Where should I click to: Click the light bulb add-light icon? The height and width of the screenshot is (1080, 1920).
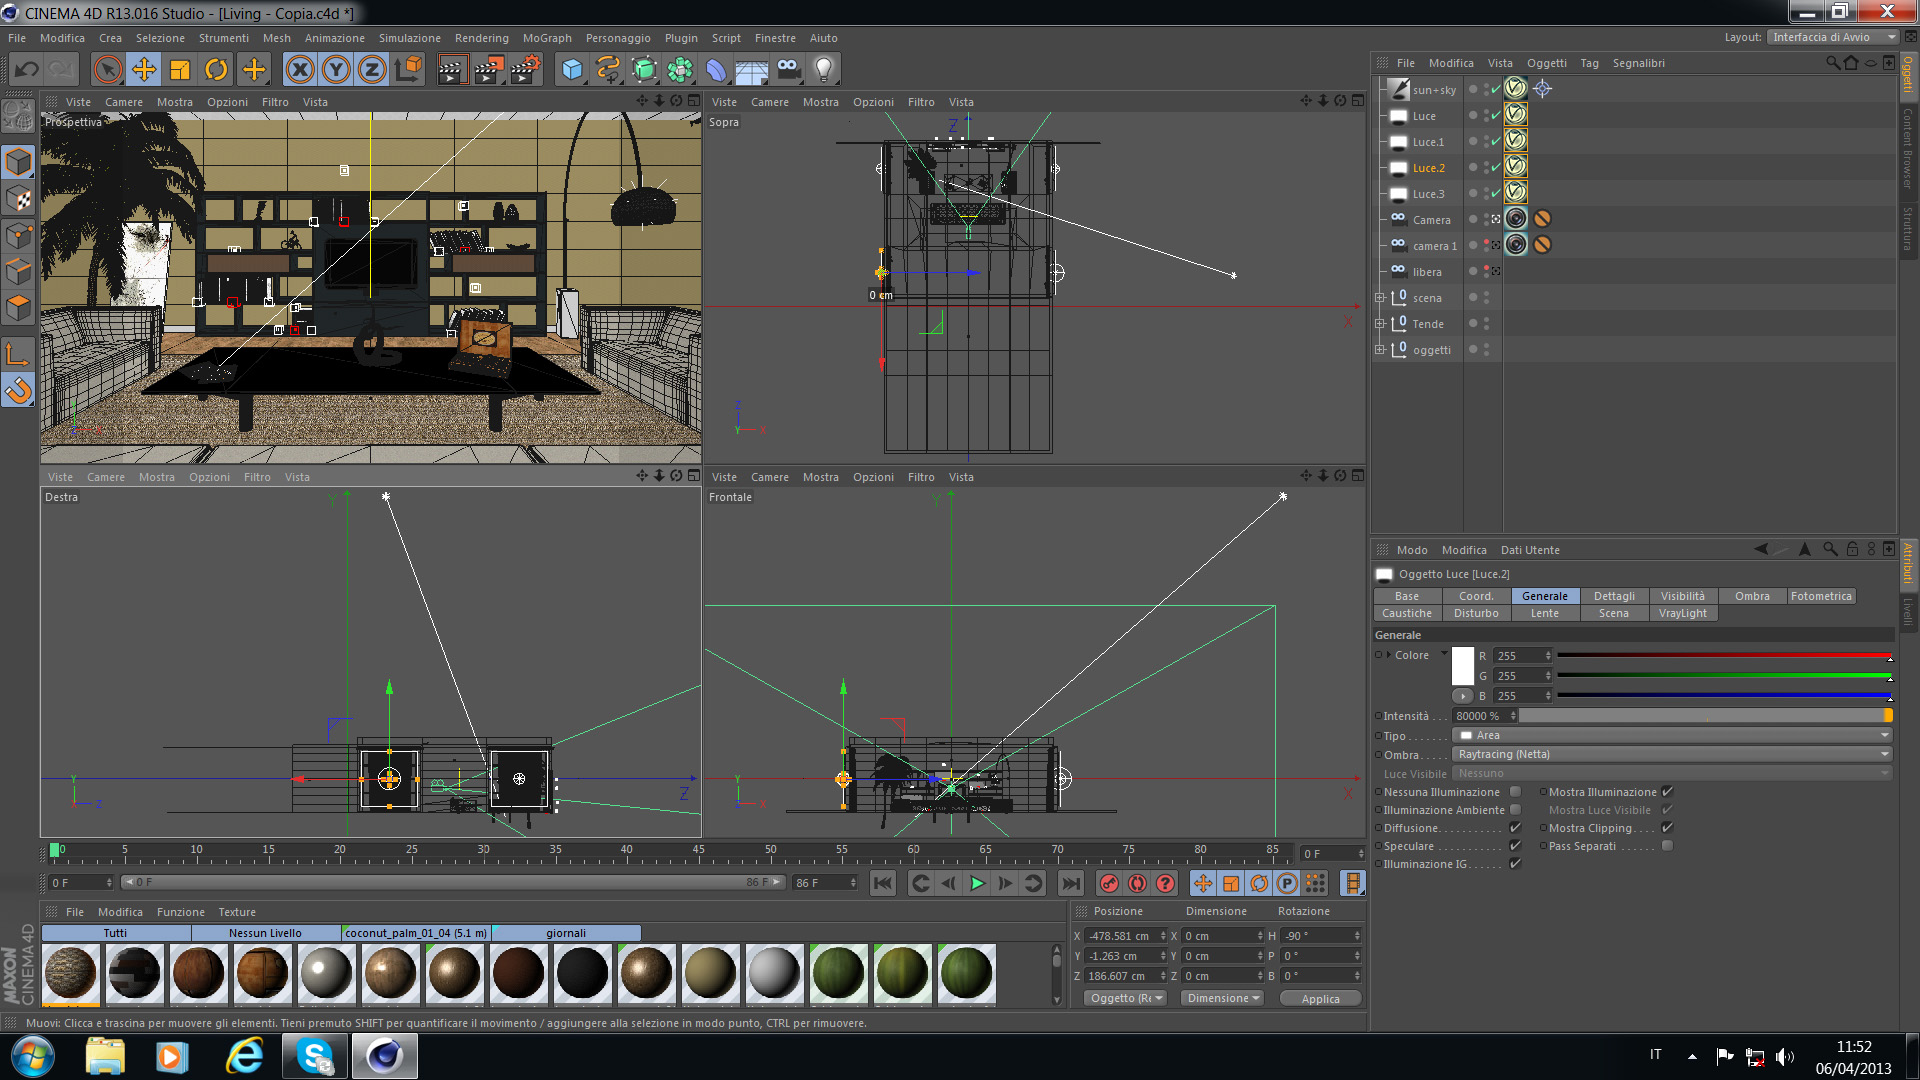823,69
